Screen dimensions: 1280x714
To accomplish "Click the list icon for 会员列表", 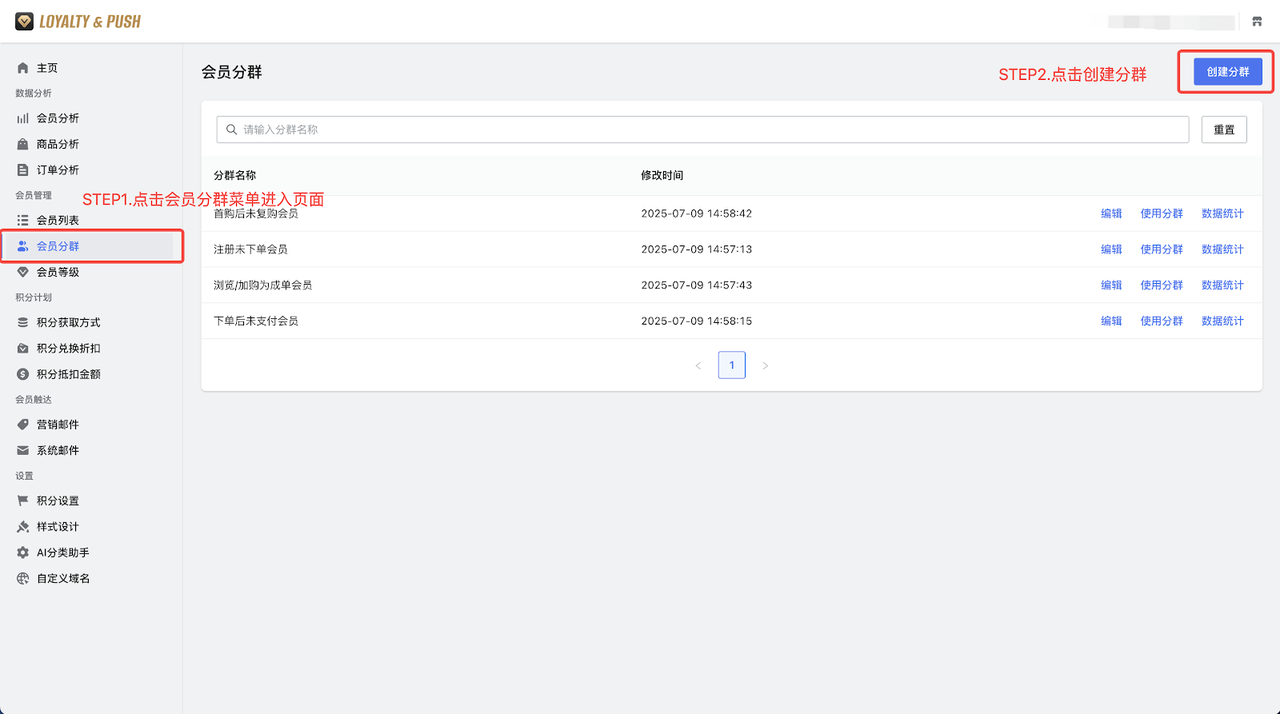I will (x=23, y=220).
